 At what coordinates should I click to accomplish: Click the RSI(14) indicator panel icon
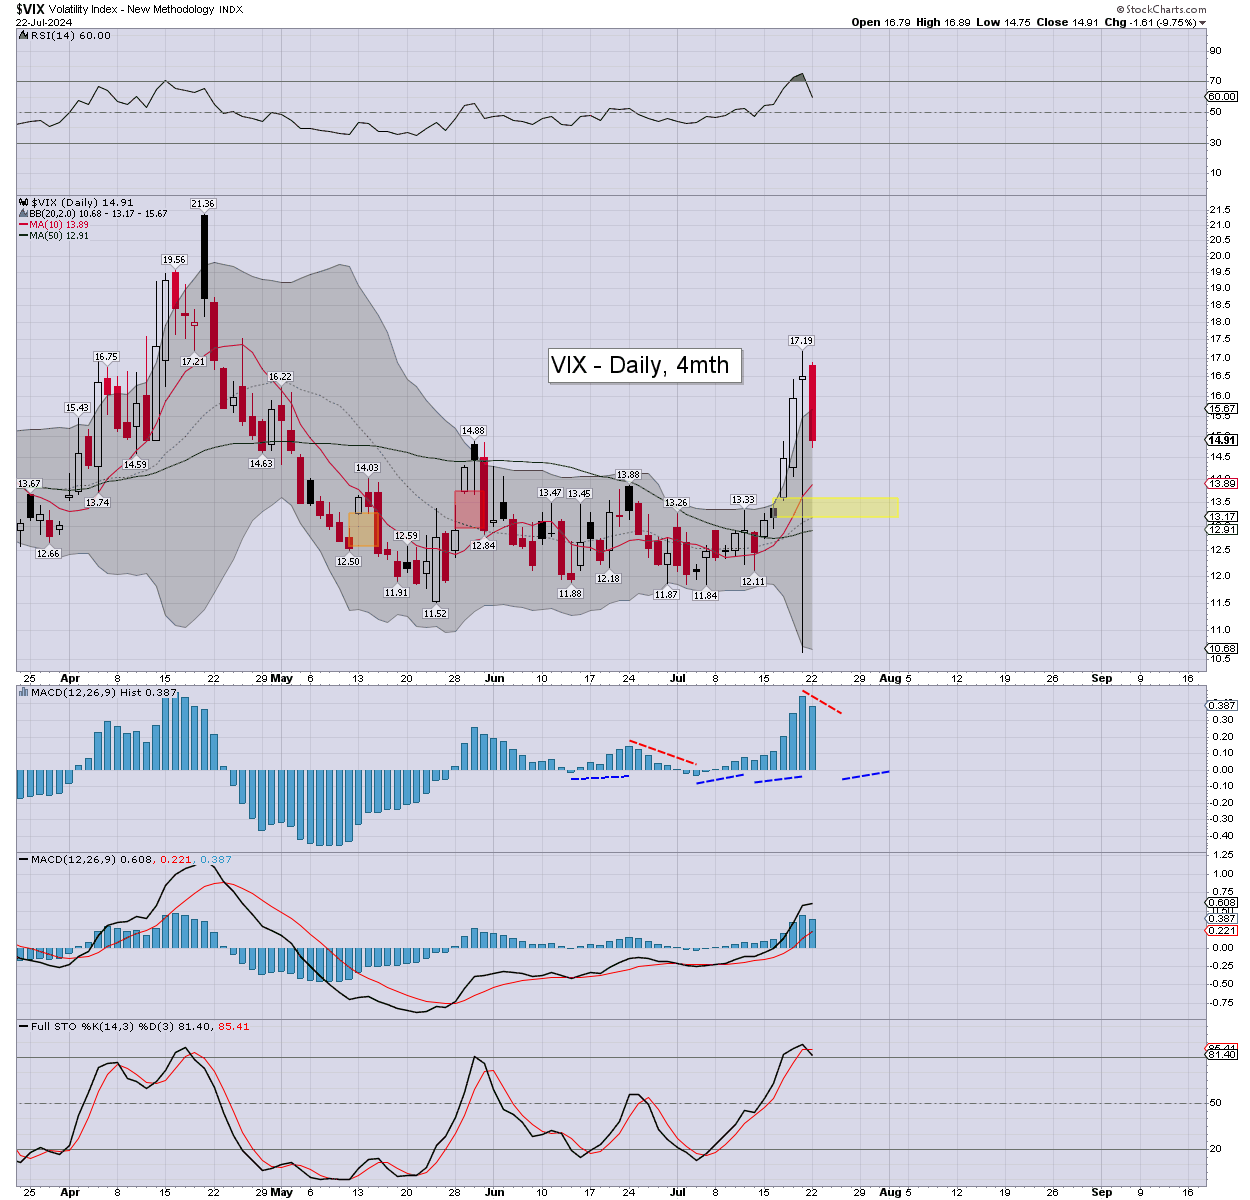click(x=23, y=35)
